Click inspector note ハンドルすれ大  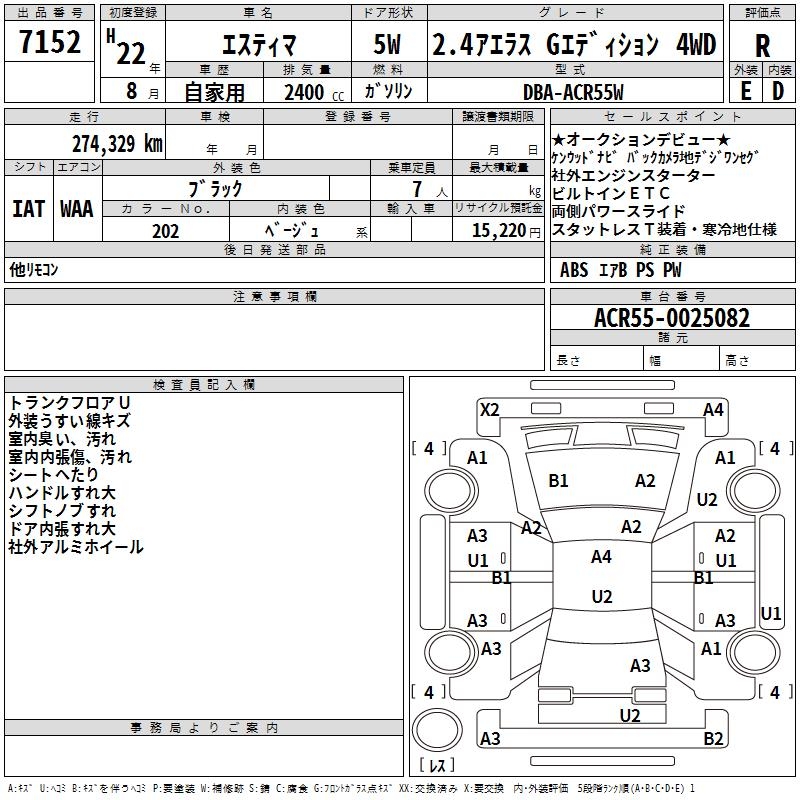[62, 493]
